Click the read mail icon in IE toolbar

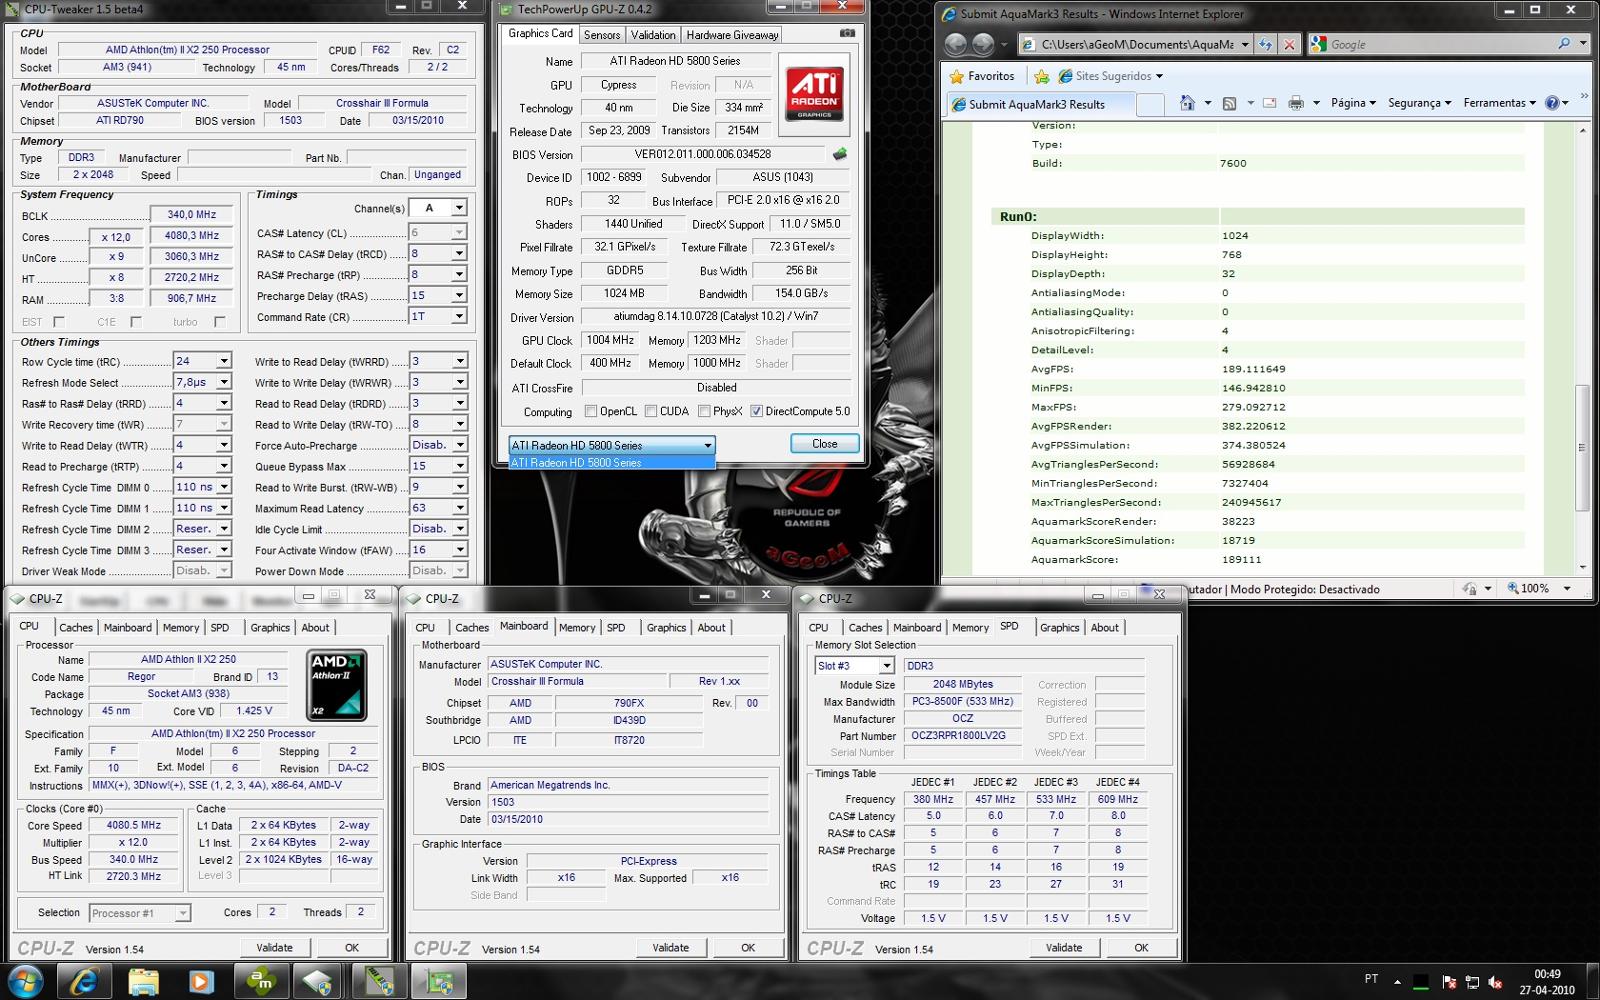[x=1269, y=103]
